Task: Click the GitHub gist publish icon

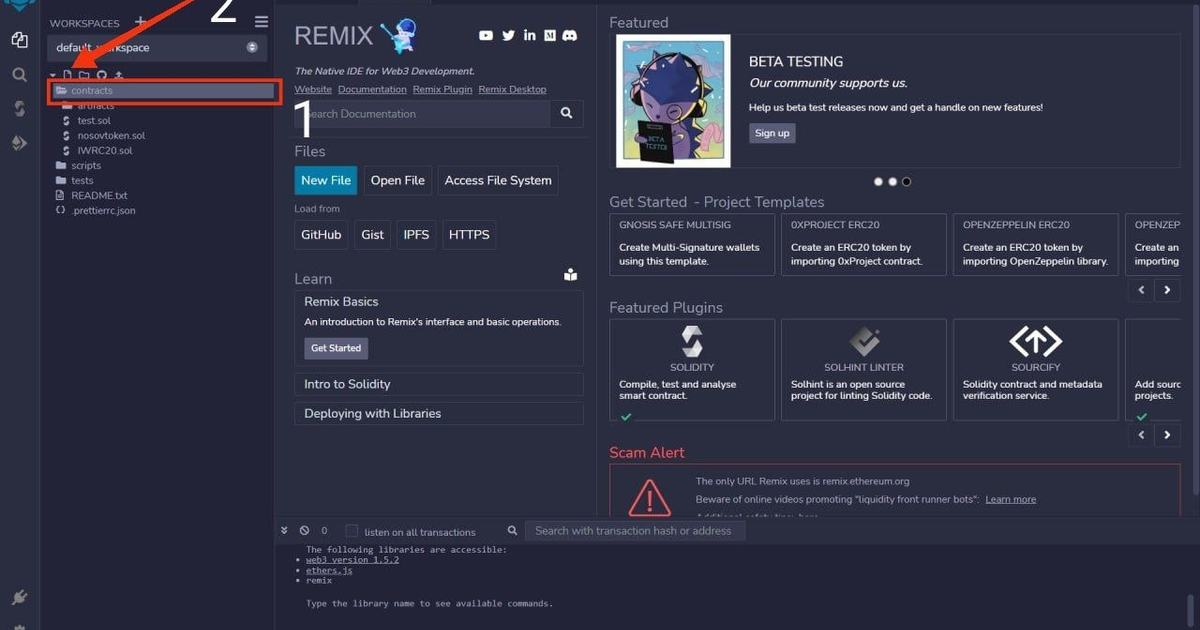Action: click(x=101, y=75)
